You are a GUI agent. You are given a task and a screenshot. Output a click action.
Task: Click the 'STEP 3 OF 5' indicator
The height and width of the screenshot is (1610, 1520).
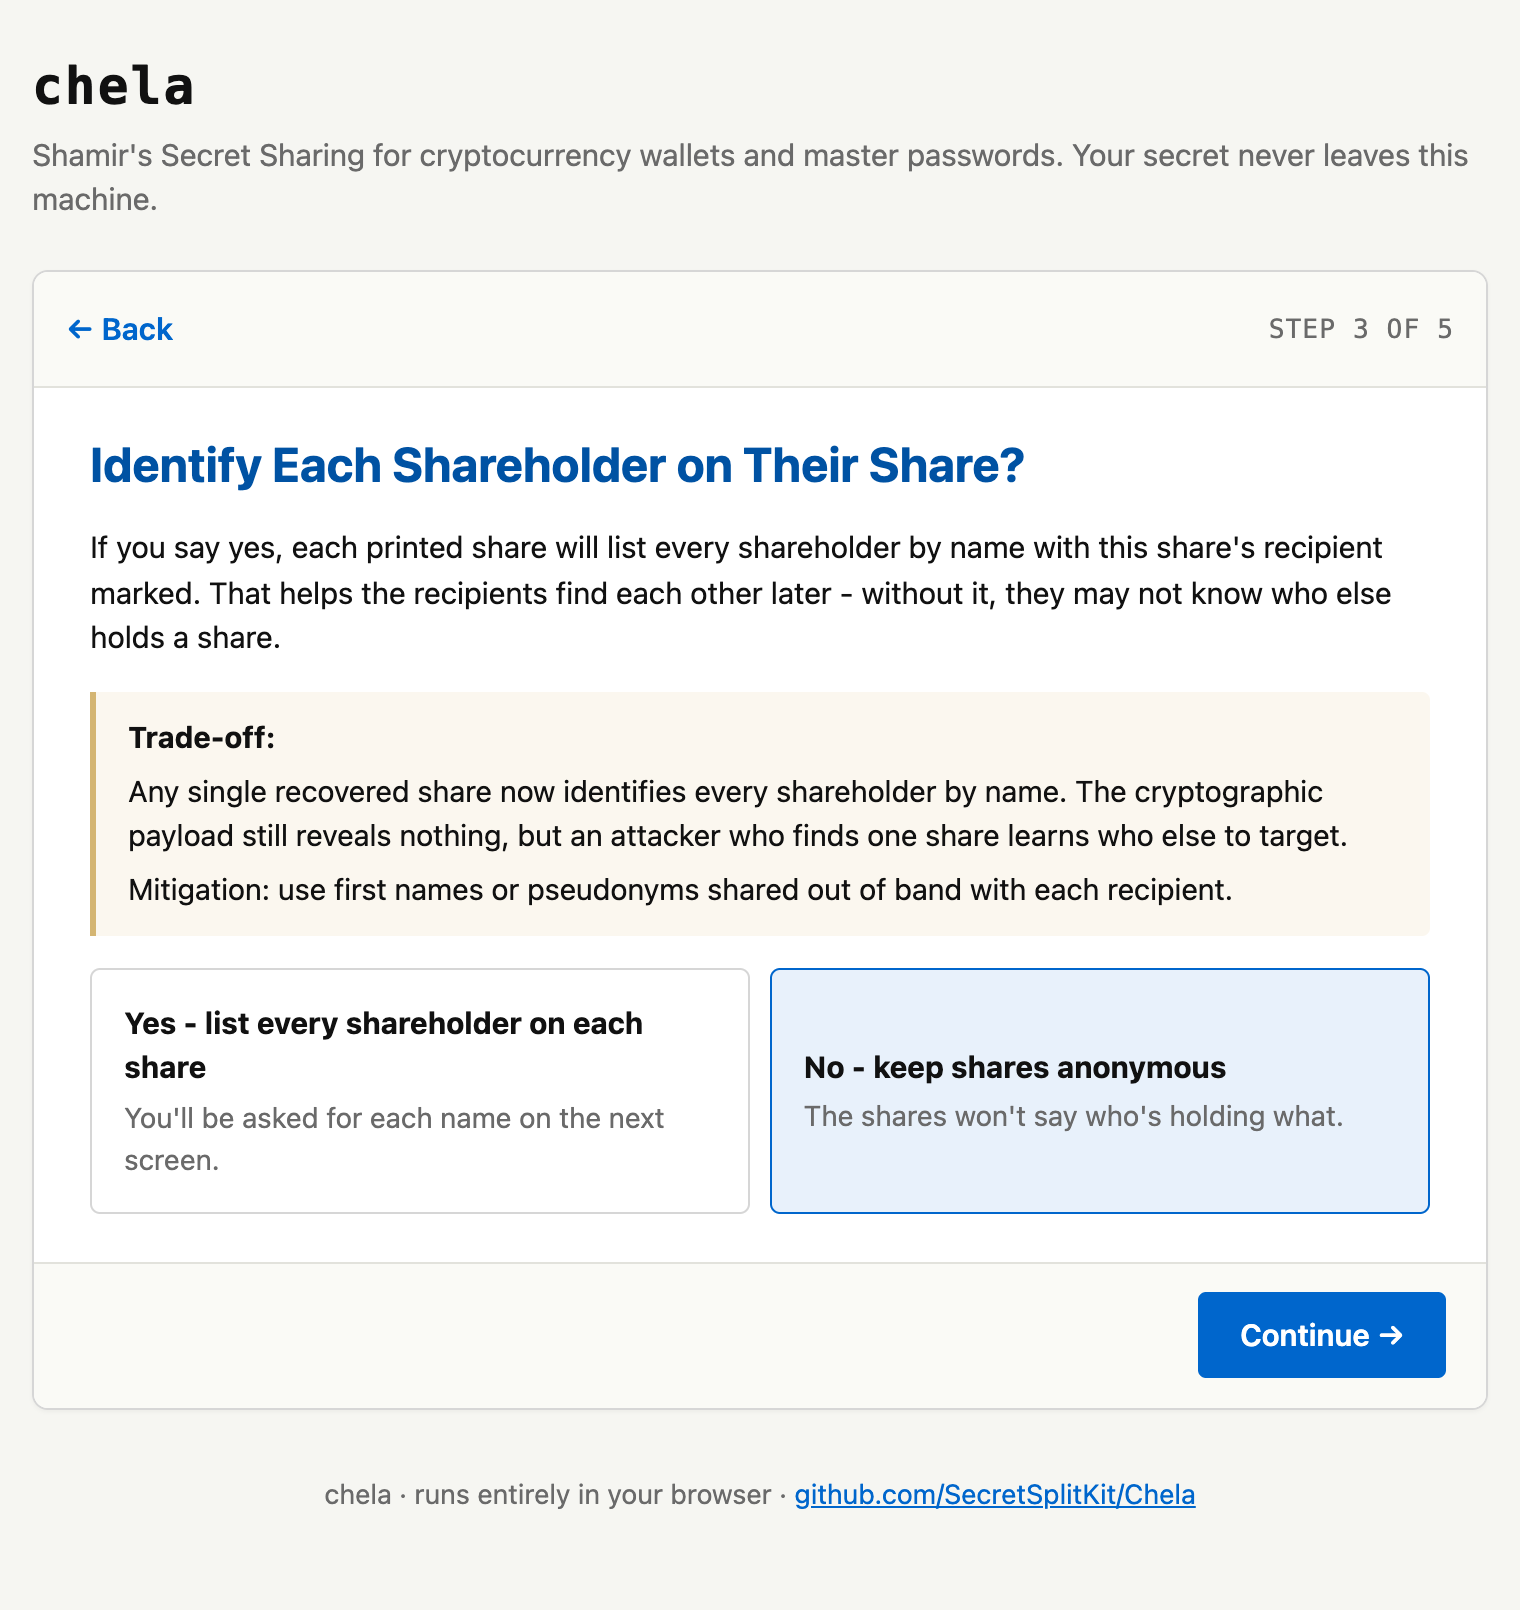(1360, 329)
